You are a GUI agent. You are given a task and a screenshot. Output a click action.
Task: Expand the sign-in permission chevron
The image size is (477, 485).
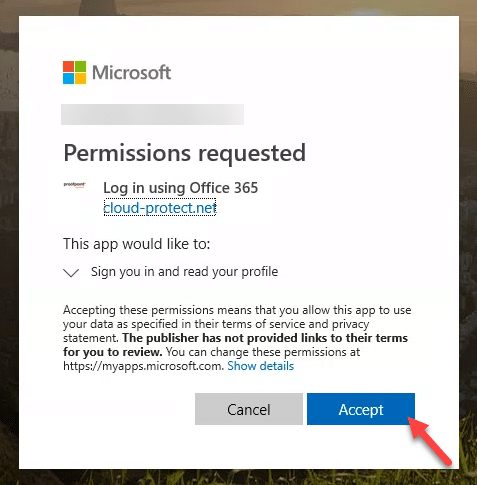pyautogui.click(x=71, y=273)
